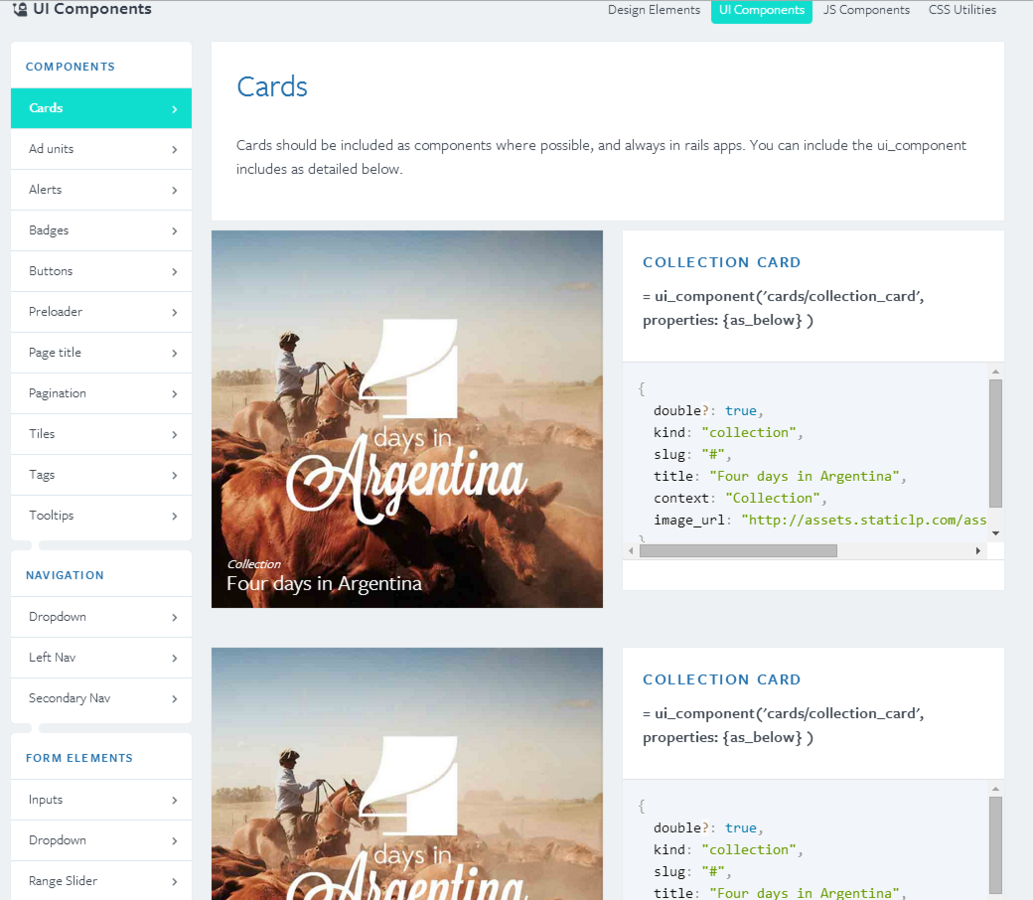Click the second Argentina collection card image
The height and width of the screenshot is (900, 1033).
(x=407, y=773)
